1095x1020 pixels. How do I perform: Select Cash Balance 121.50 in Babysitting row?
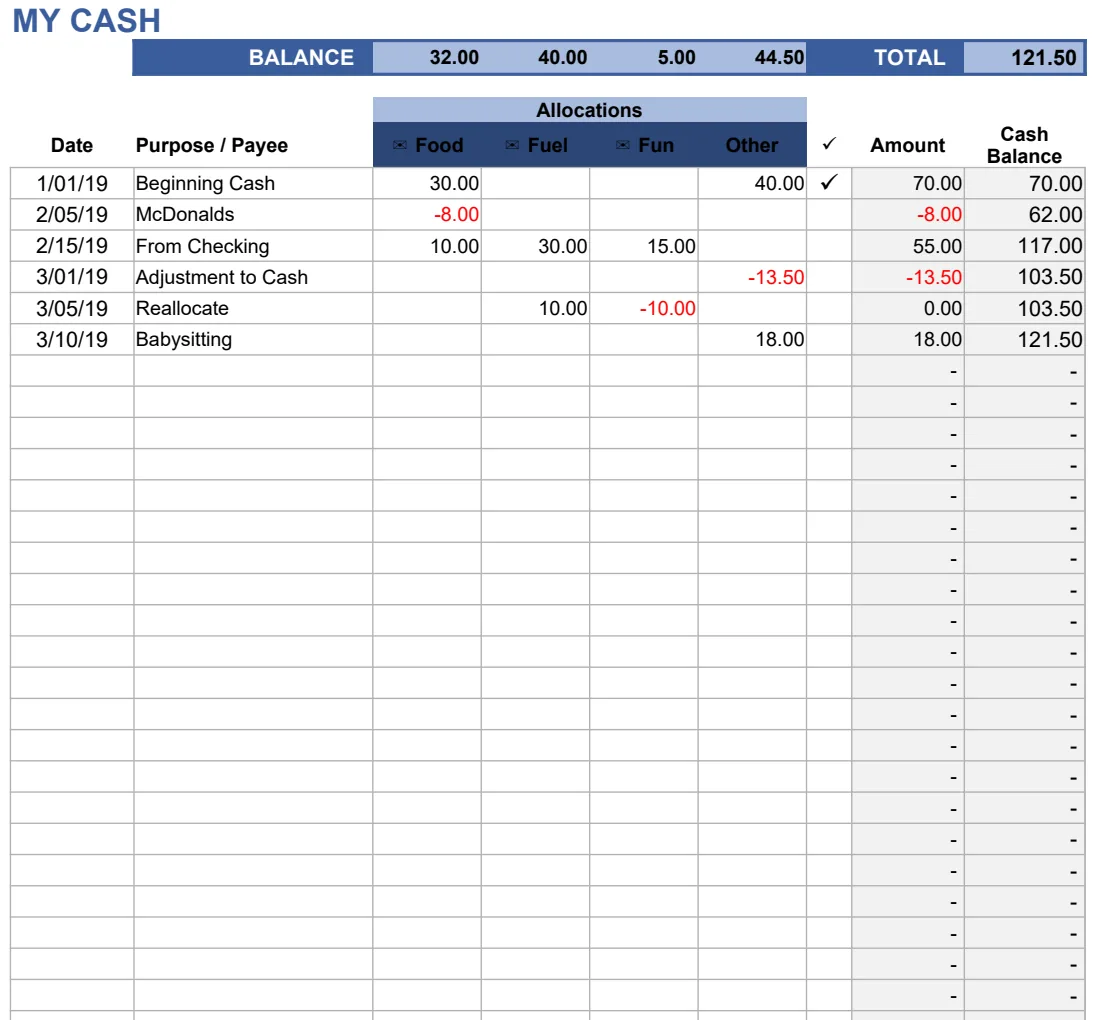click(x=1024, y=339)
